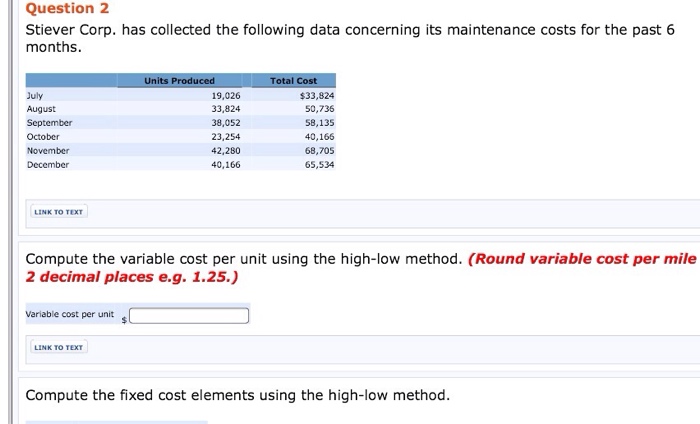Viewport: 700px width, 424px height.
Task: Select the October row label
Action: pos(43,137)
